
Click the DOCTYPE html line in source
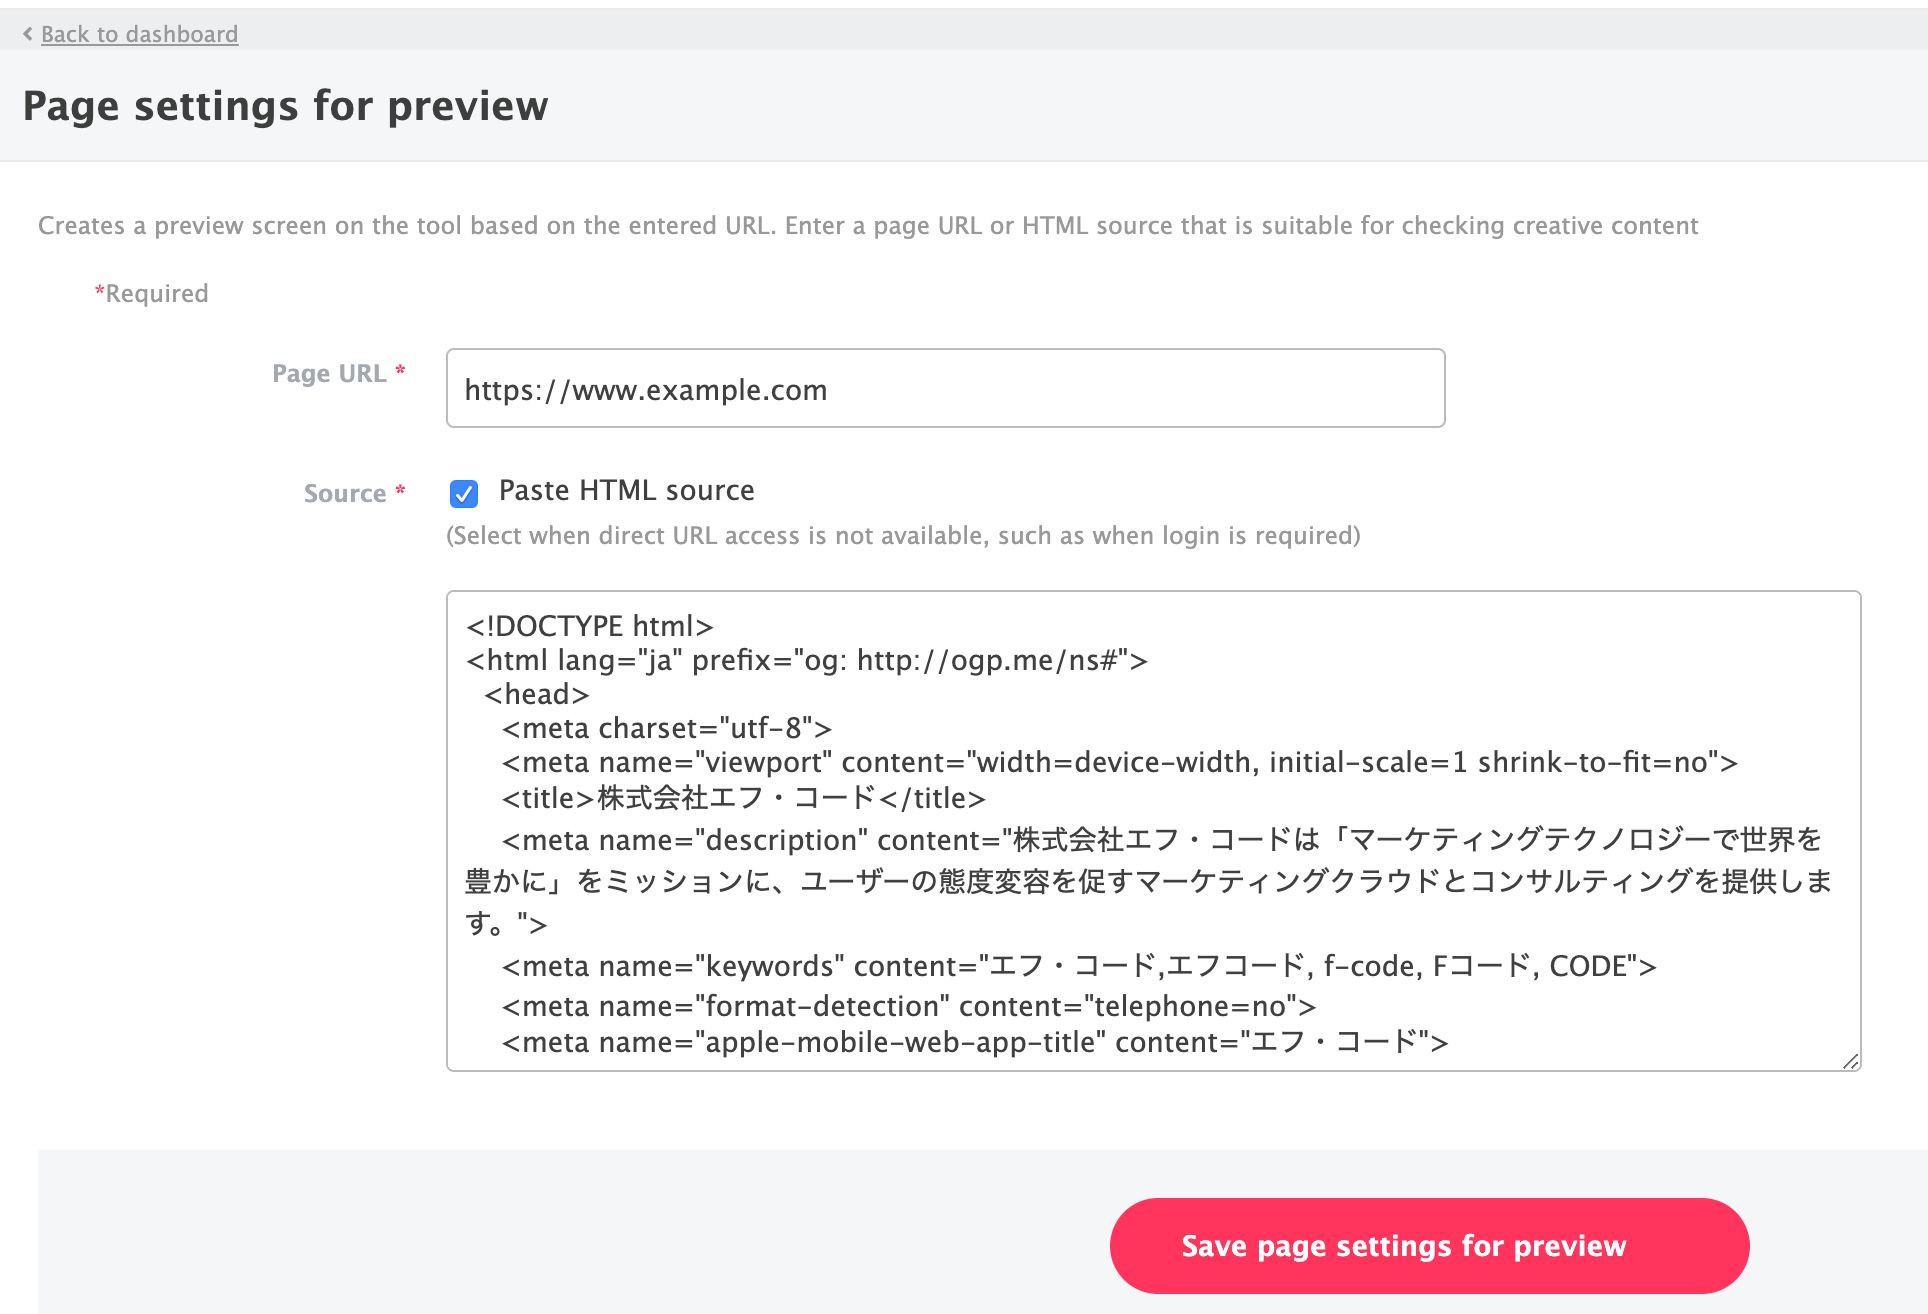[x=589, y=626]
